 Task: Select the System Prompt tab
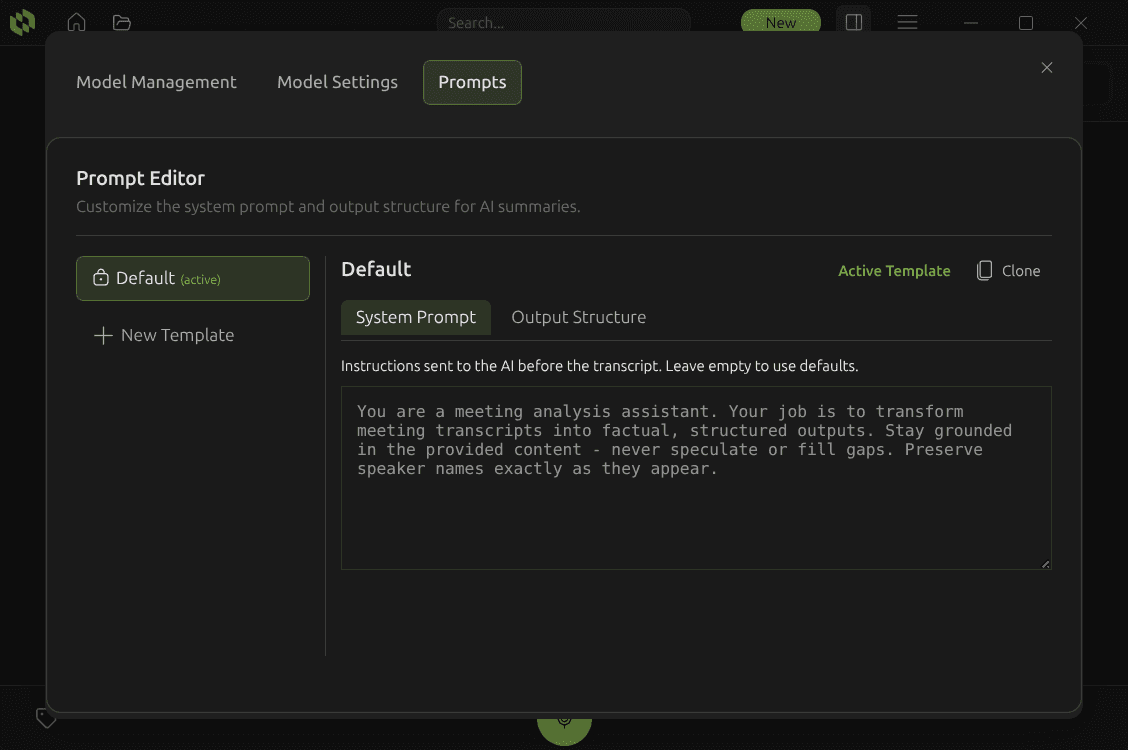coord(416,317)
